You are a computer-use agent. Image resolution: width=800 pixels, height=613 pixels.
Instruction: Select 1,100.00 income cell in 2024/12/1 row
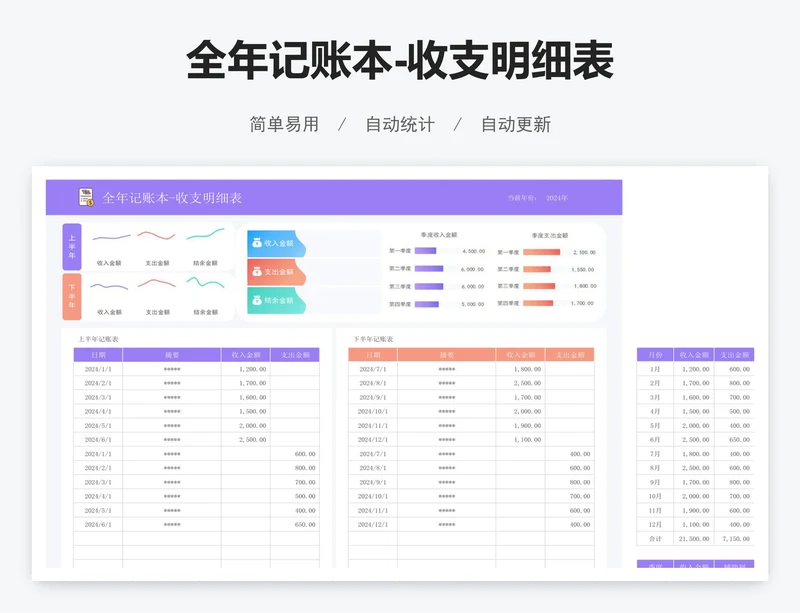pyautogui.click(x=521, y=439)
